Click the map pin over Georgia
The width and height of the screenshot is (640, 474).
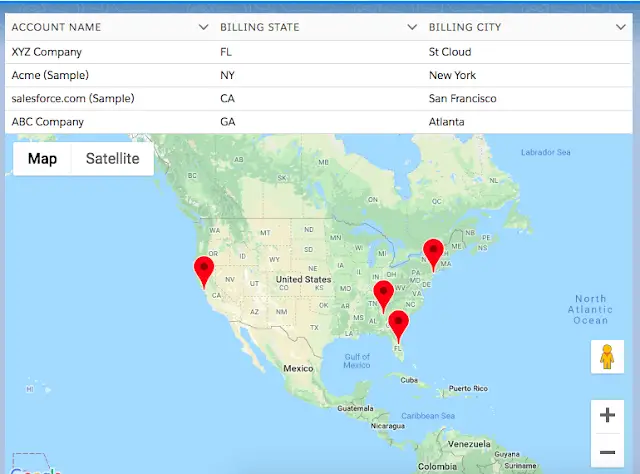(x=383, y=293)
